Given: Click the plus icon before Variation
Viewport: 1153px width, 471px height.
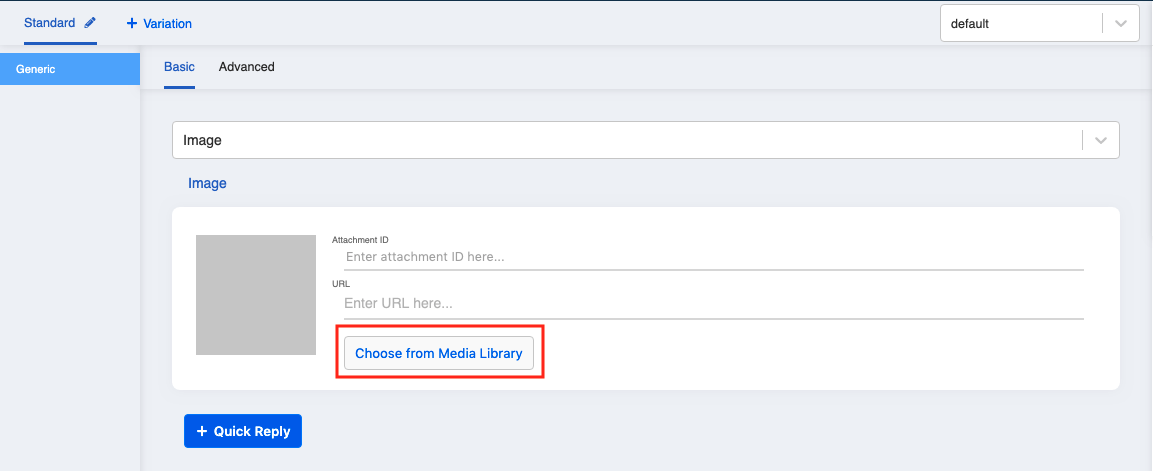Looking at the screenshot, I should (x=132, y=24).
